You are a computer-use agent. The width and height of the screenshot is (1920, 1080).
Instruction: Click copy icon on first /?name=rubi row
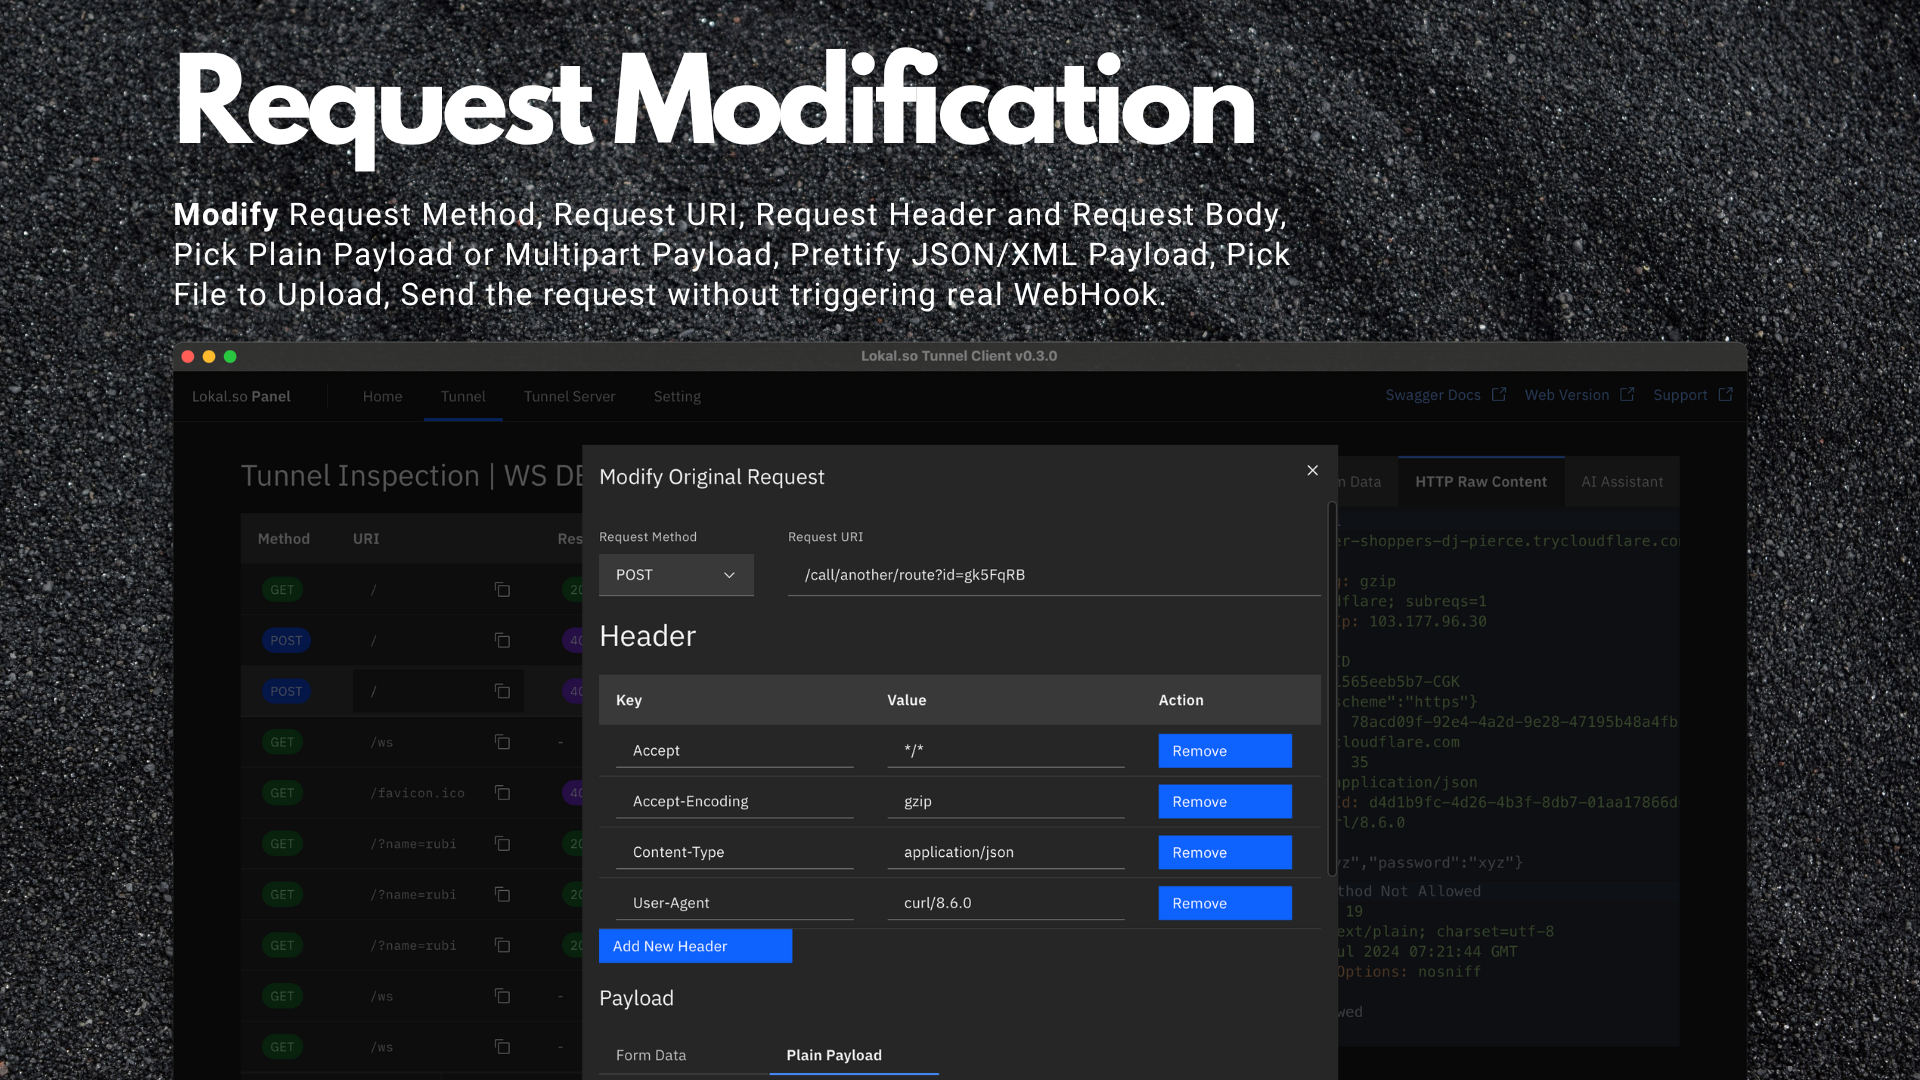click(x=502, y=844)
